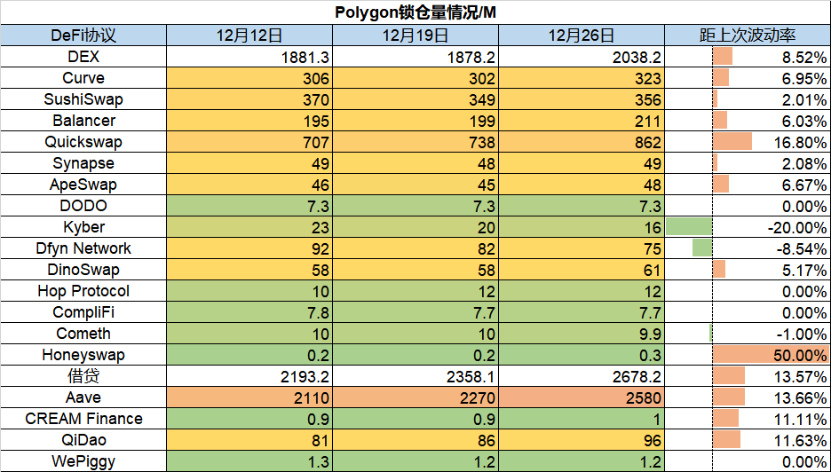Click the 'Balancer' protocol cell
Image resolution: width=831 pixels, height=473 pixels.
(x=83, y=120)
